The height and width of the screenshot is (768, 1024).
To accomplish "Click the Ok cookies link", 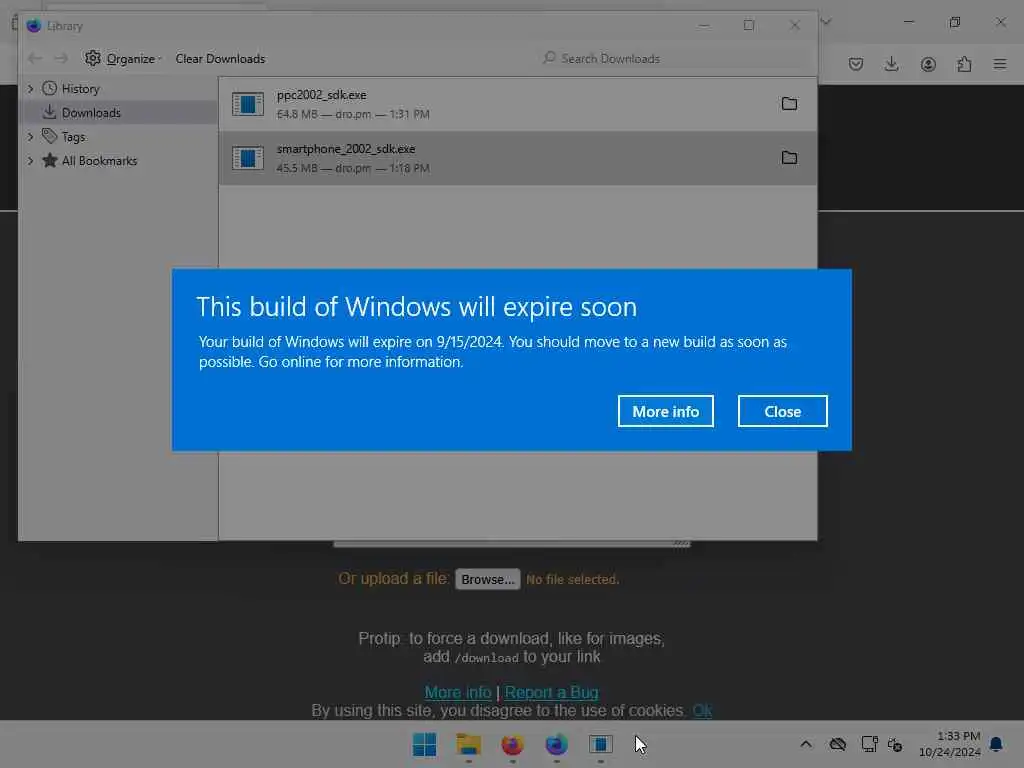I will (x=702, y=711).
